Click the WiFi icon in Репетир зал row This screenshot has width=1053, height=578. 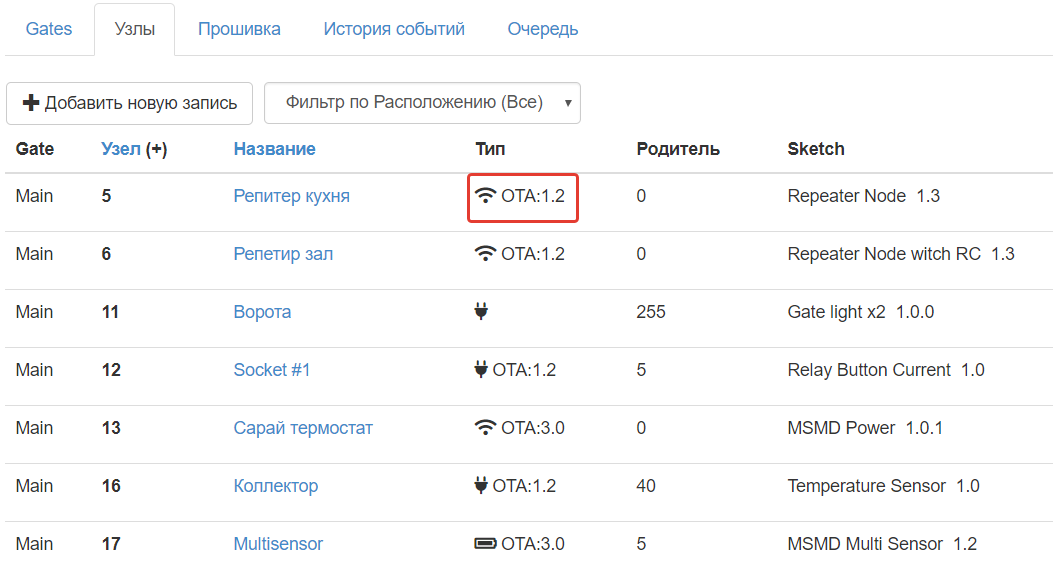(x=486, y=254)
